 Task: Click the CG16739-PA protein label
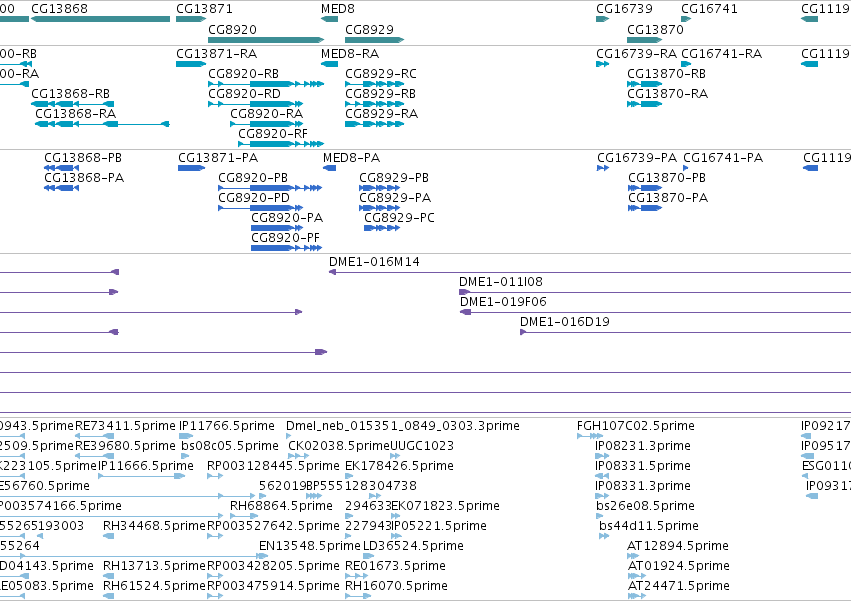(637, 158)
